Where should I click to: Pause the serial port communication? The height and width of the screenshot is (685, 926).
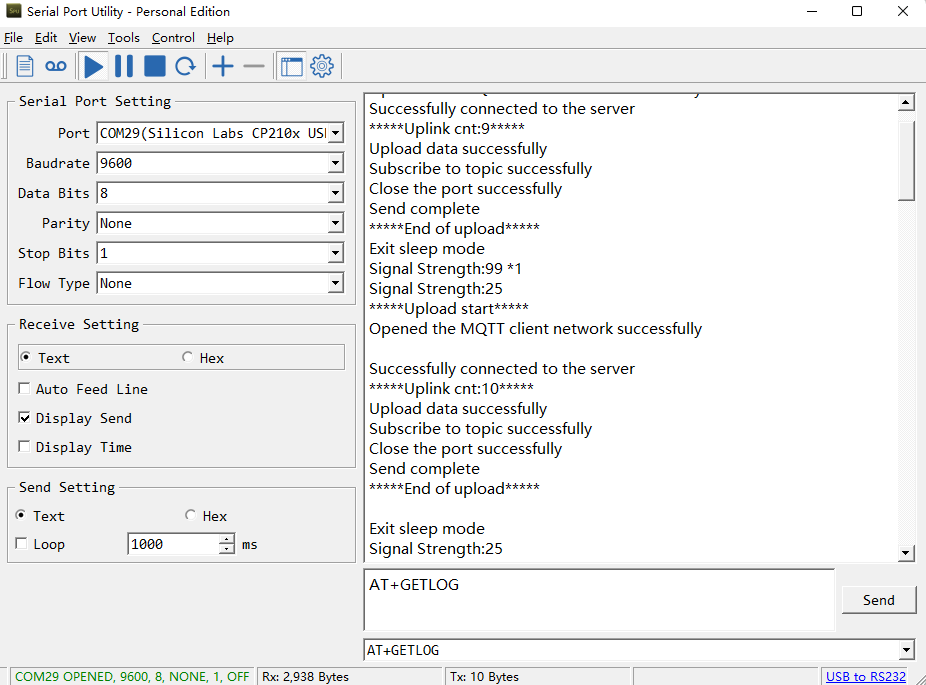[x=123, y=66]
